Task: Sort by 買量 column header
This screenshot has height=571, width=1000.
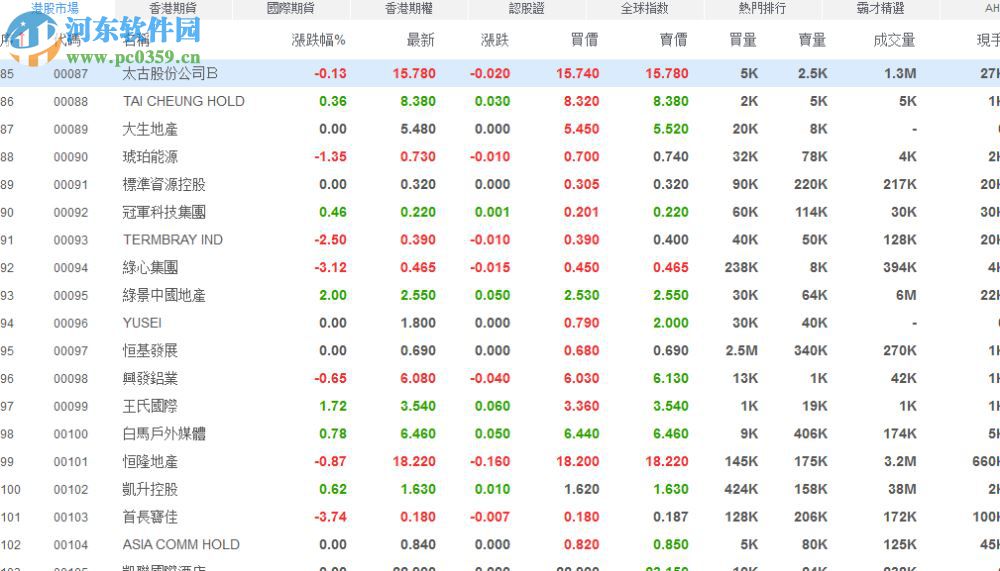Action: [743, 40]
